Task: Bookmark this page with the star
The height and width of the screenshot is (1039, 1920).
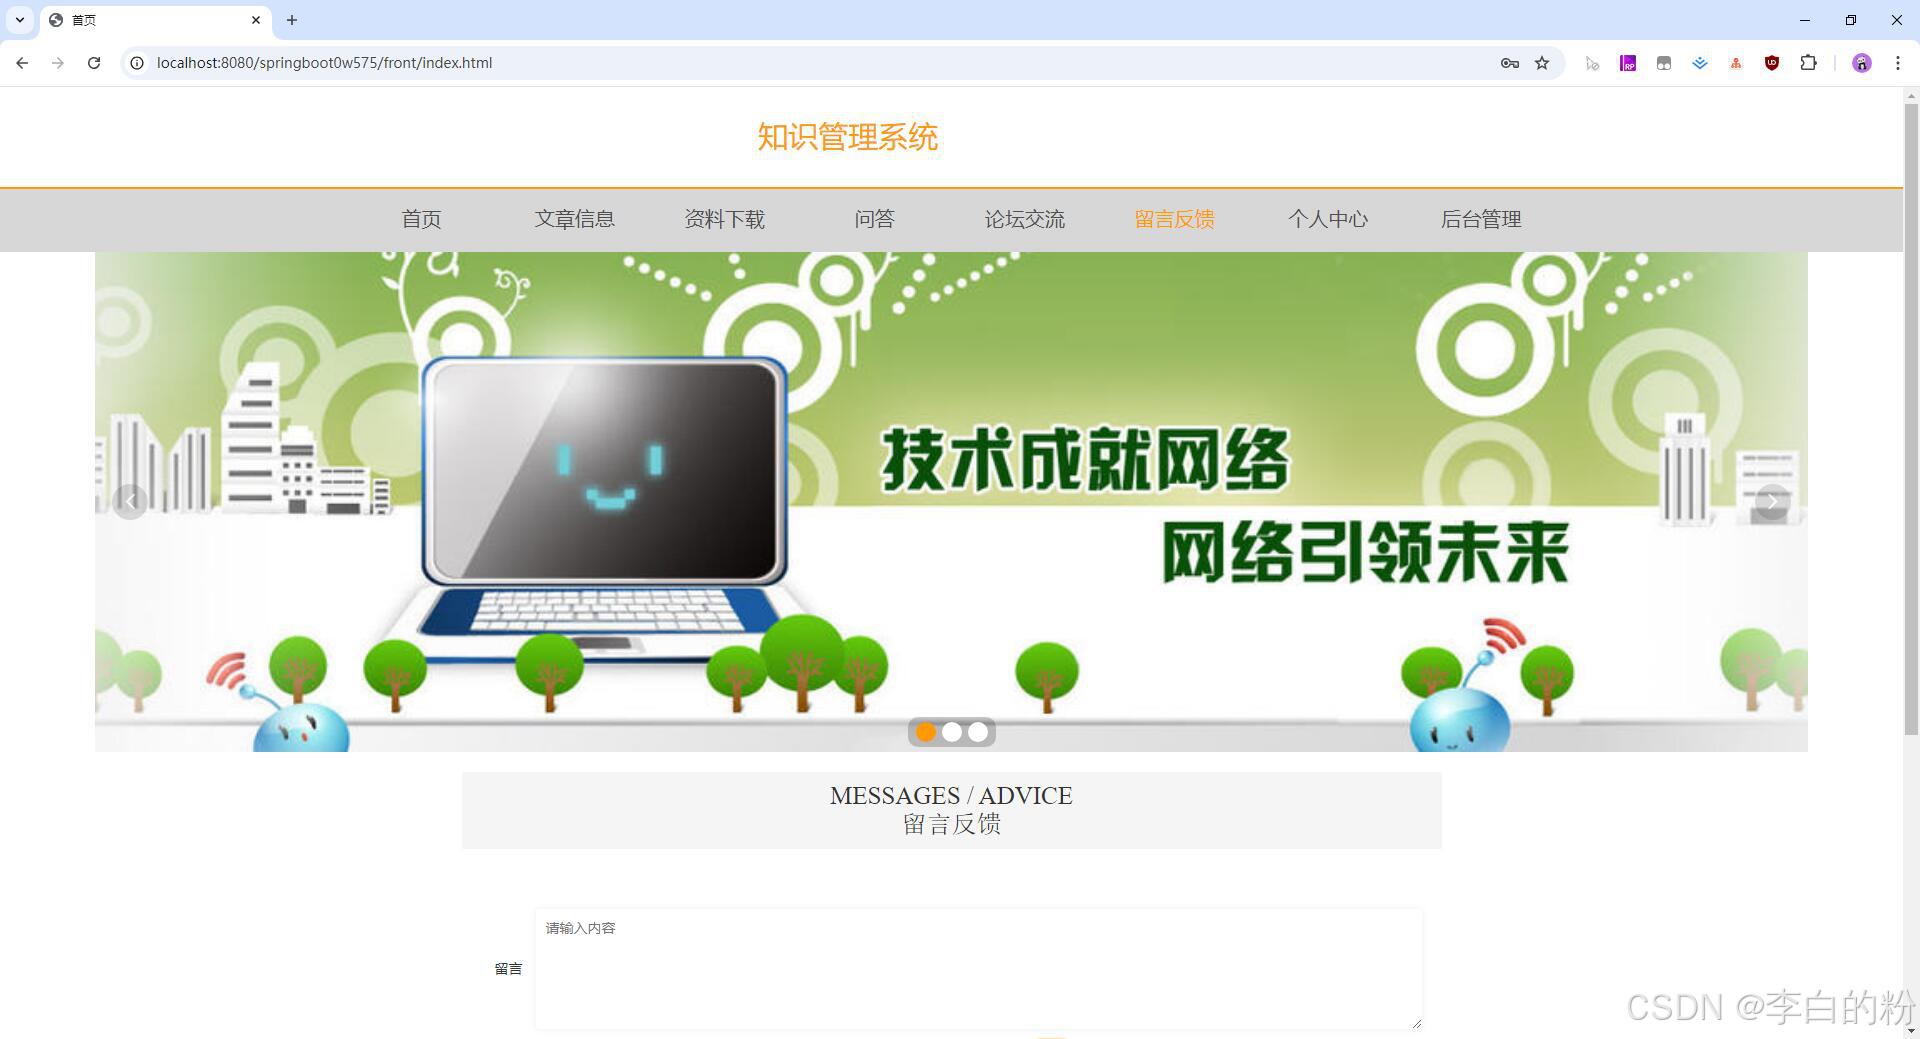Action: (1542, 63)
